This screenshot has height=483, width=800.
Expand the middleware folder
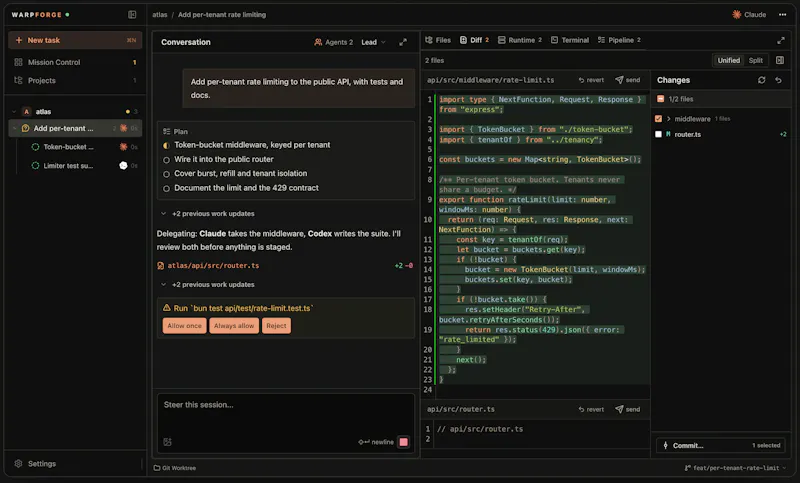668,119
